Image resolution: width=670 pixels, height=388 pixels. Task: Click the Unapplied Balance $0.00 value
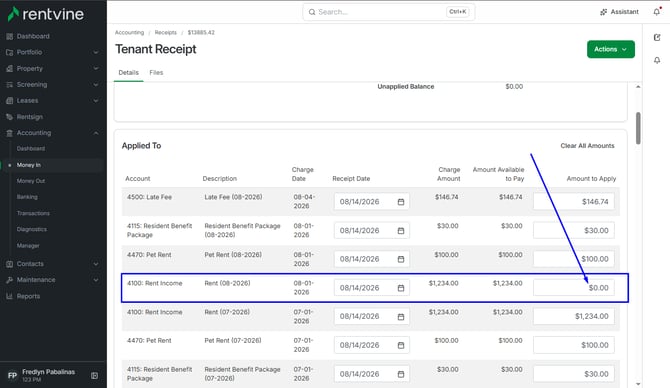pyautogui.click(x=514, y=86)
